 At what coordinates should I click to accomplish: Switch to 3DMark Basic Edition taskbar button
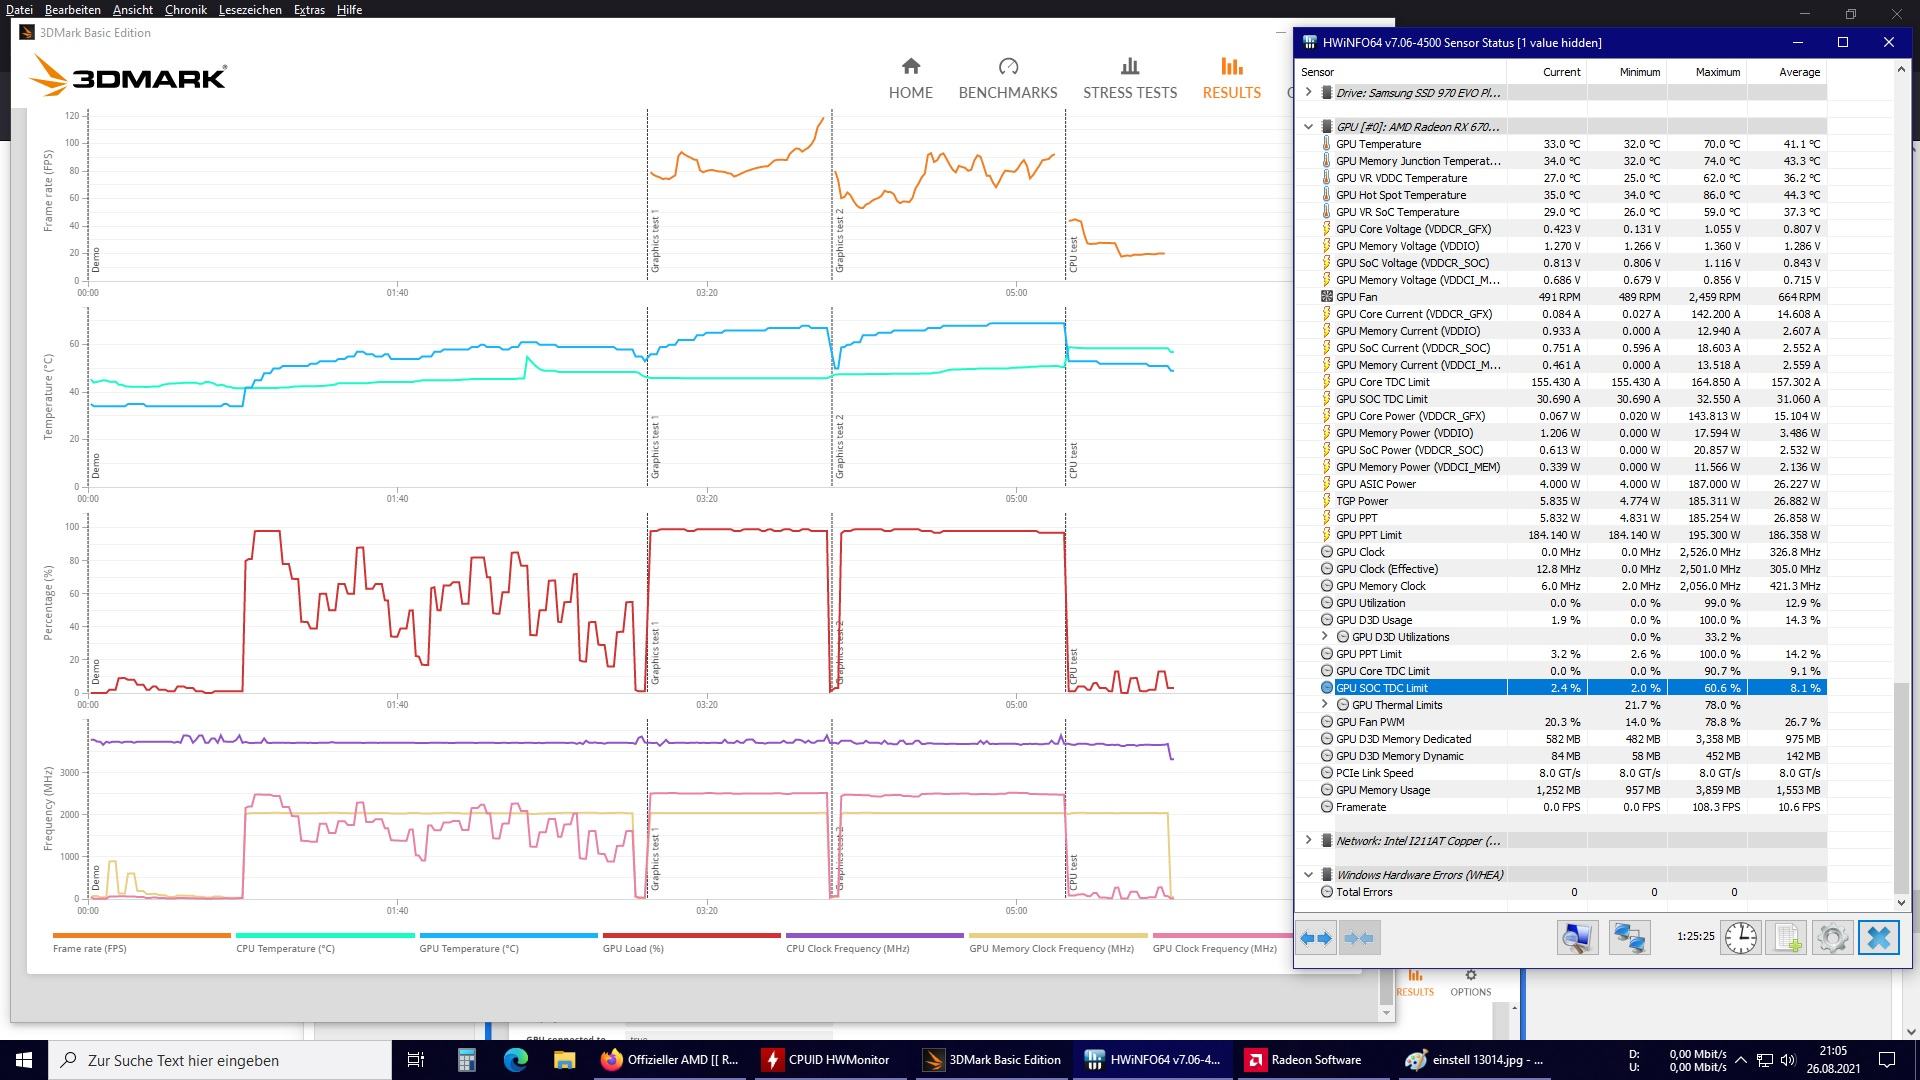(993, 1060)
